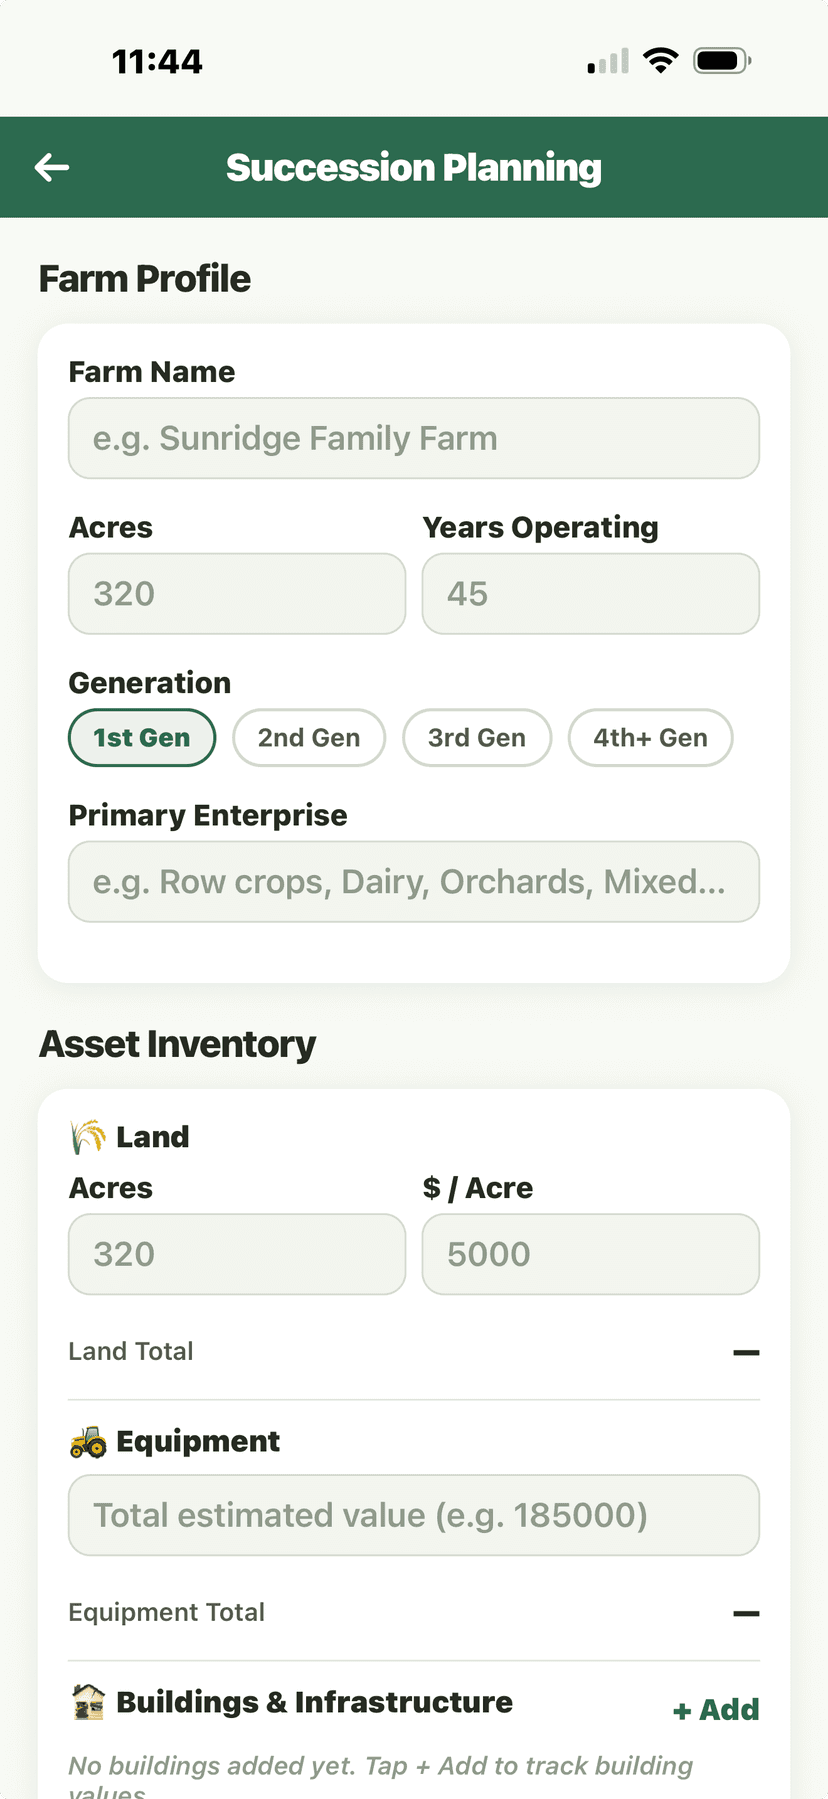The height and width of the screenshot is (1799, 828).
Task: Tap the Primary Enterprise field
Action: (413, 881)
